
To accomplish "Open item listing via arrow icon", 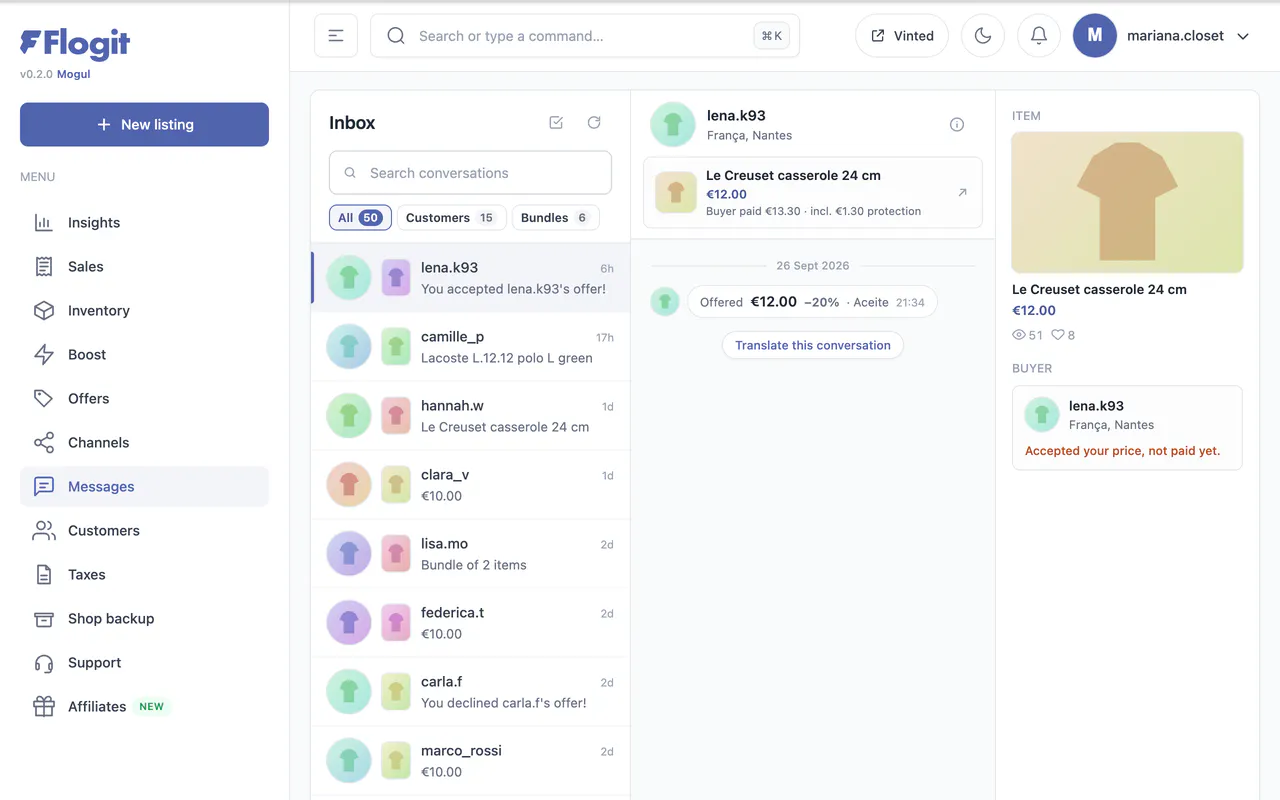I will [962, 192].
